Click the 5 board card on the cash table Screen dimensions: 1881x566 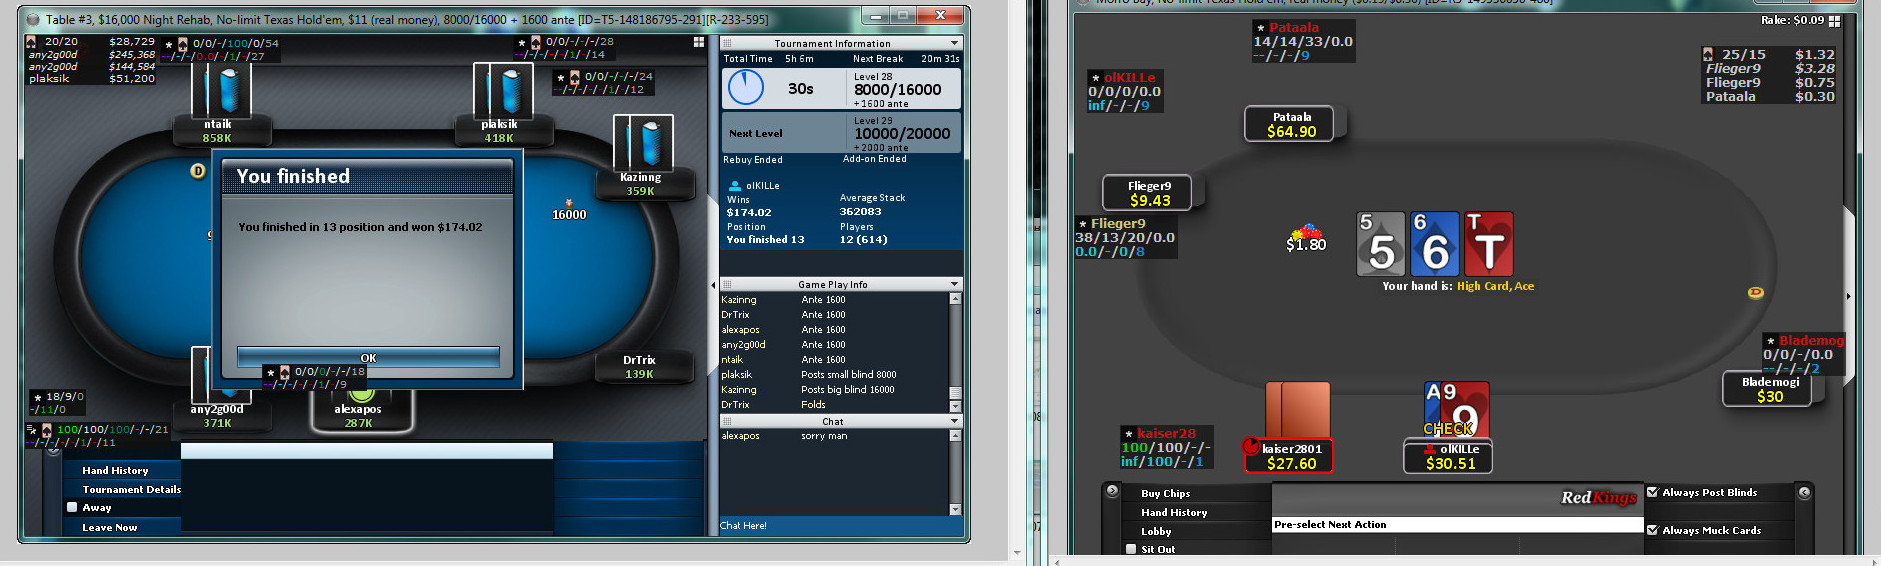click(1381, 244)
